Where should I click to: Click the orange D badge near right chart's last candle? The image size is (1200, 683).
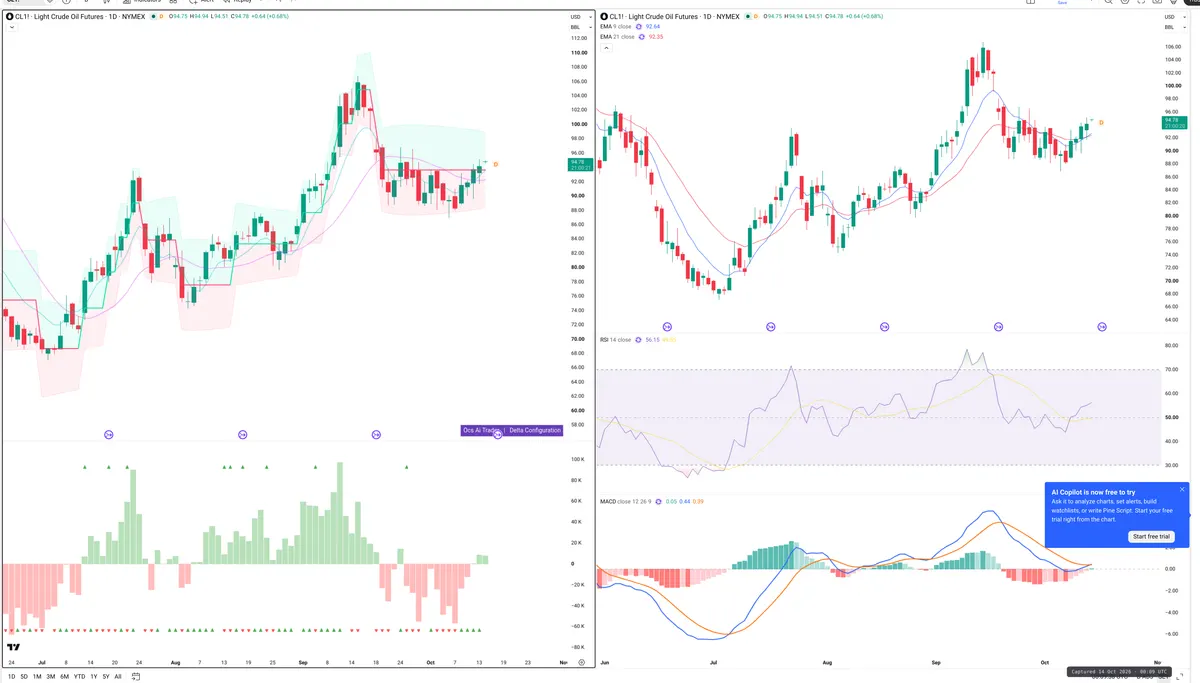click(1101, 122)
